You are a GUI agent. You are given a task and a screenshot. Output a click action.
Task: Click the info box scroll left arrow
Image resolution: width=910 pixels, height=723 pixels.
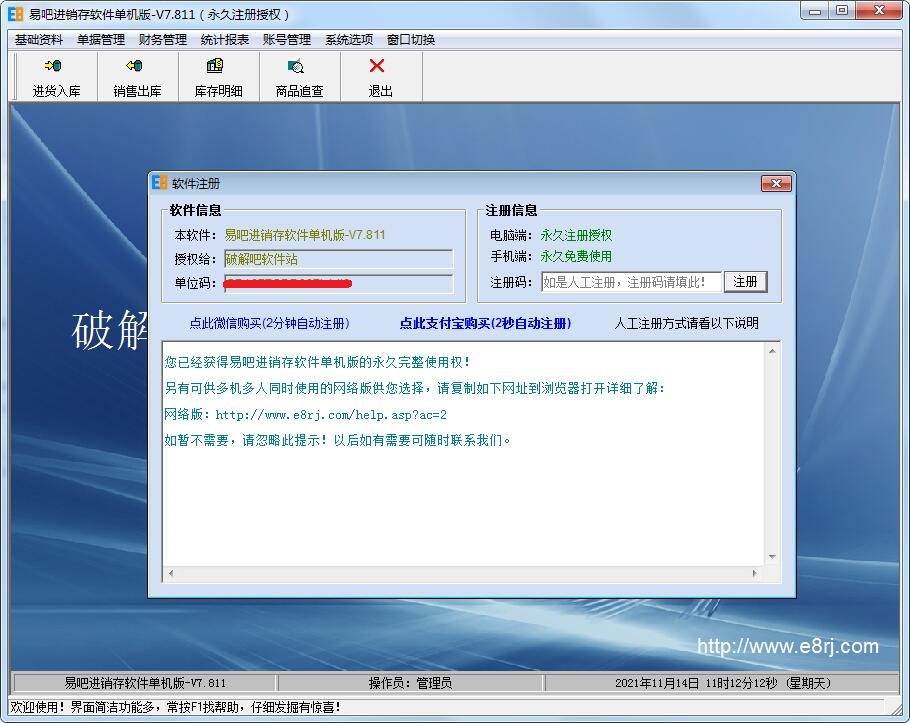click(x=171, y=573)
